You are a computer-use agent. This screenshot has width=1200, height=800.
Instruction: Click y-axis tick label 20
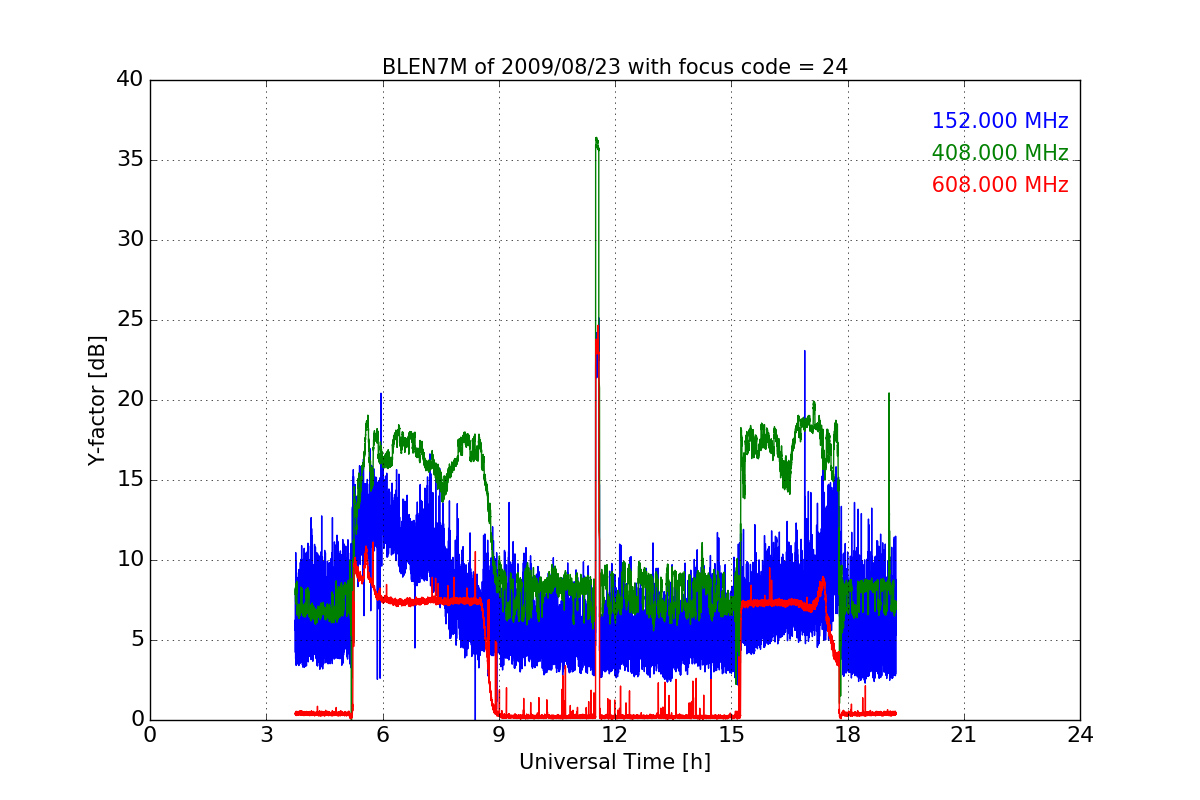pos(130,400)
